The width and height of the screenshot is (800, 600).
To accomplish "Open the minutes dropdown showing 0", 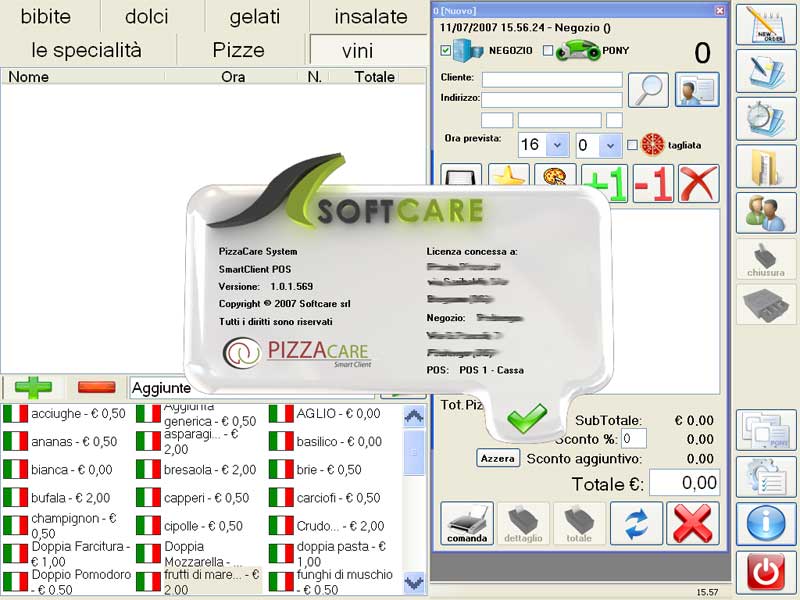I will coord(610,145).
